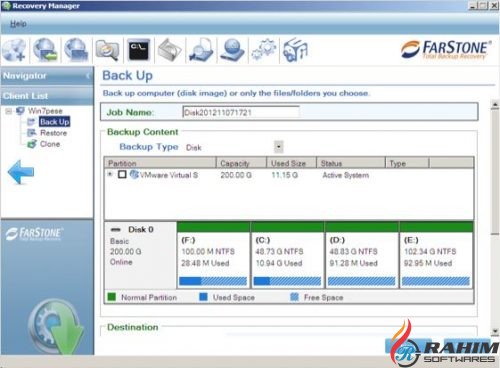Click the 'VMware Virtual S' disk name

pos(169,175)
